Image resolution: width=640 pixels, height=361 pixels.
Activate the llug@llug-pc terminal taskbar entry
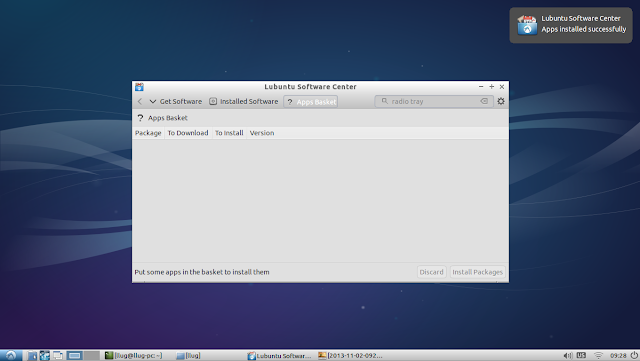pyautogui.click(x=134, y=356)
